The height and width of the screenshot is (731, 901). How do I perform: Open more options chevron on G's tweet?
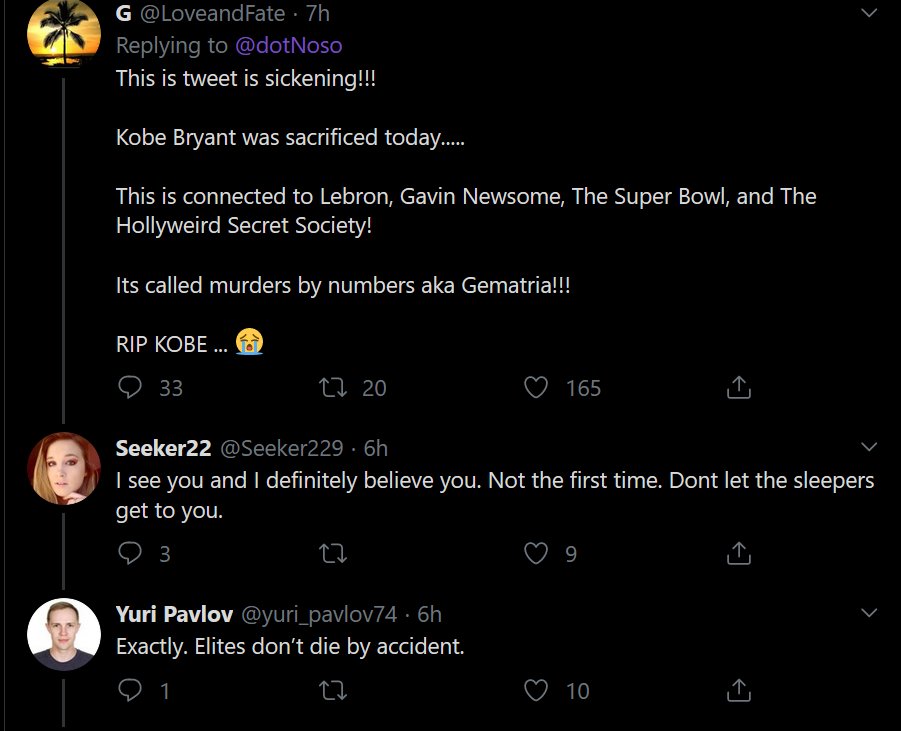pyautogui.click(x=868, y=13)
